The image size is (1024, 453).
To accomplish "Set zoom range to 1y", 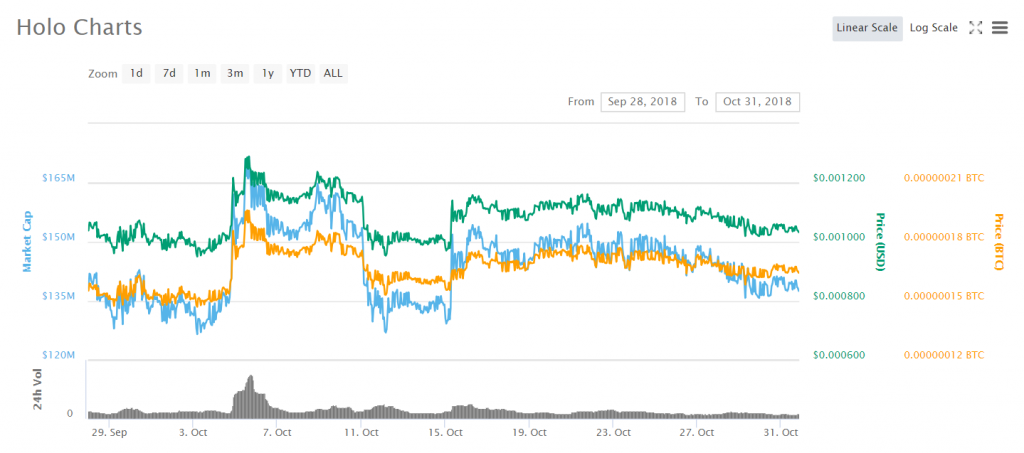I will (x=268, y=73).
